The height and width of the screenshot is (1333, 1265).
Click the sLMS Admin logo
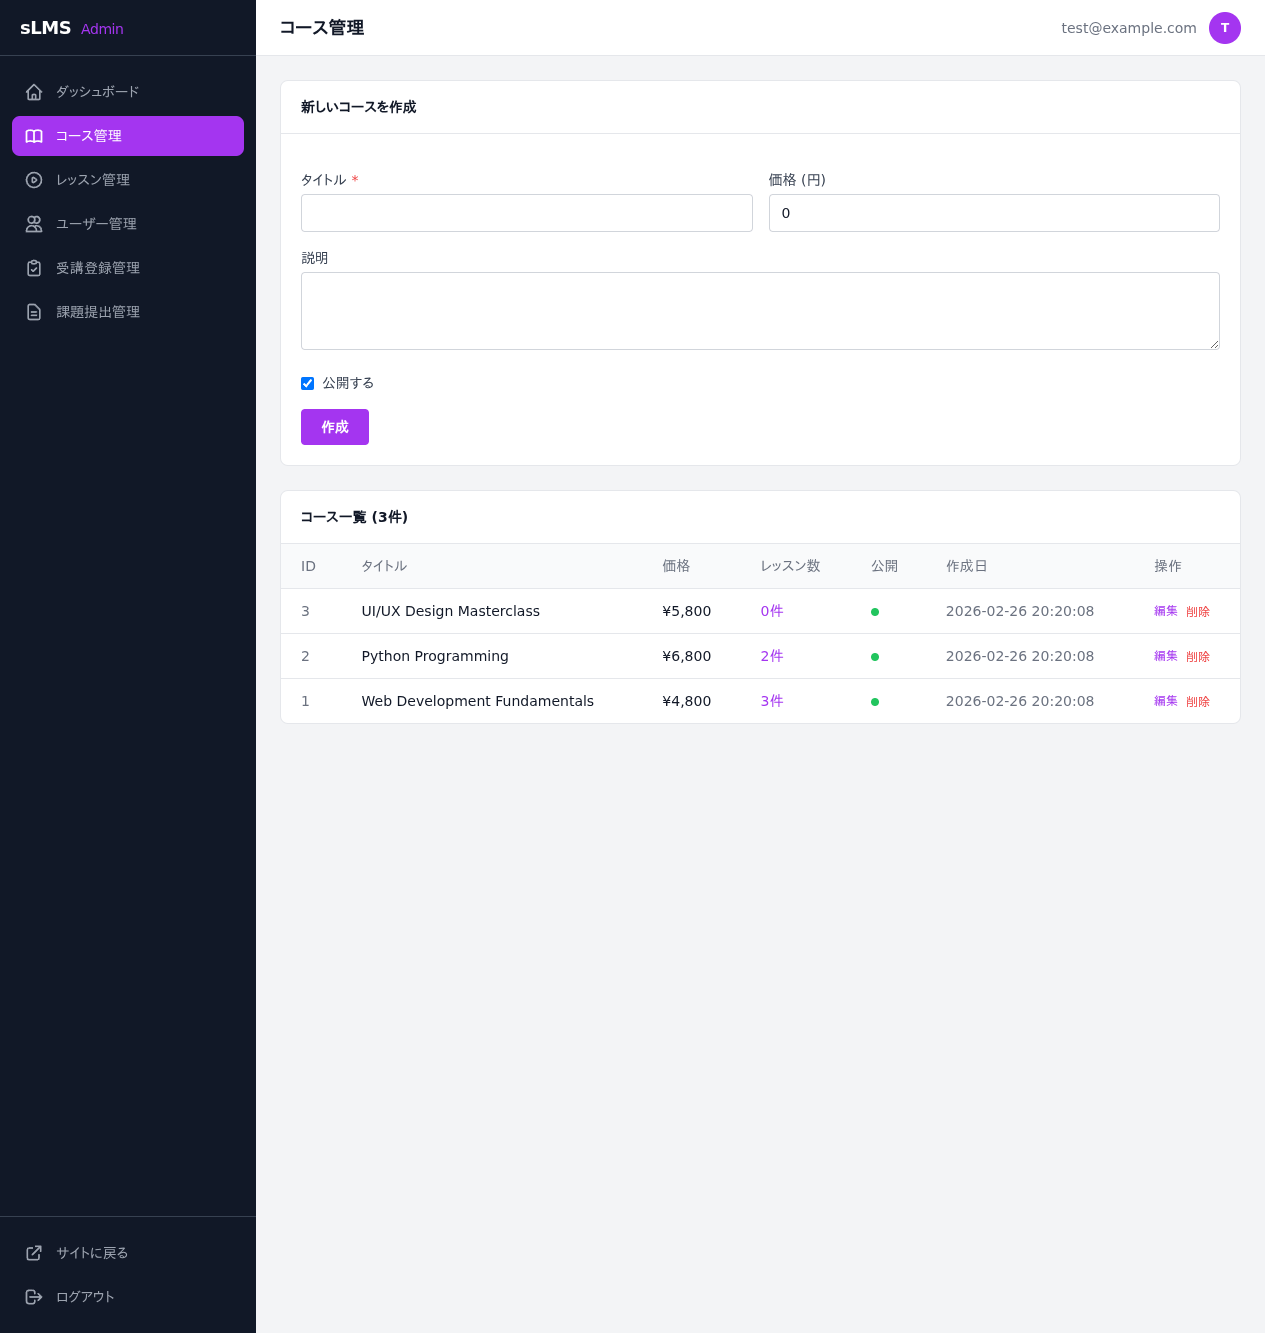[72, 28]
